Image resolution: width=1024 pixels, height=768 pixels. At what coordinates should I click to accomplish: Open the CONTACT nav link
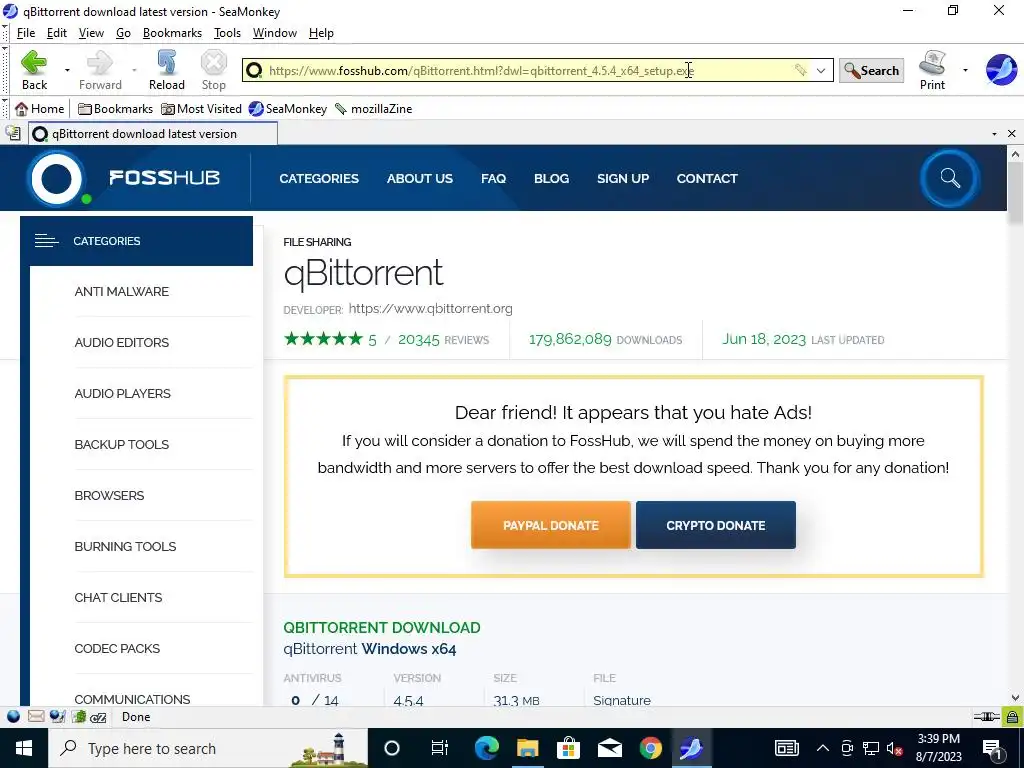click(707, 178)
